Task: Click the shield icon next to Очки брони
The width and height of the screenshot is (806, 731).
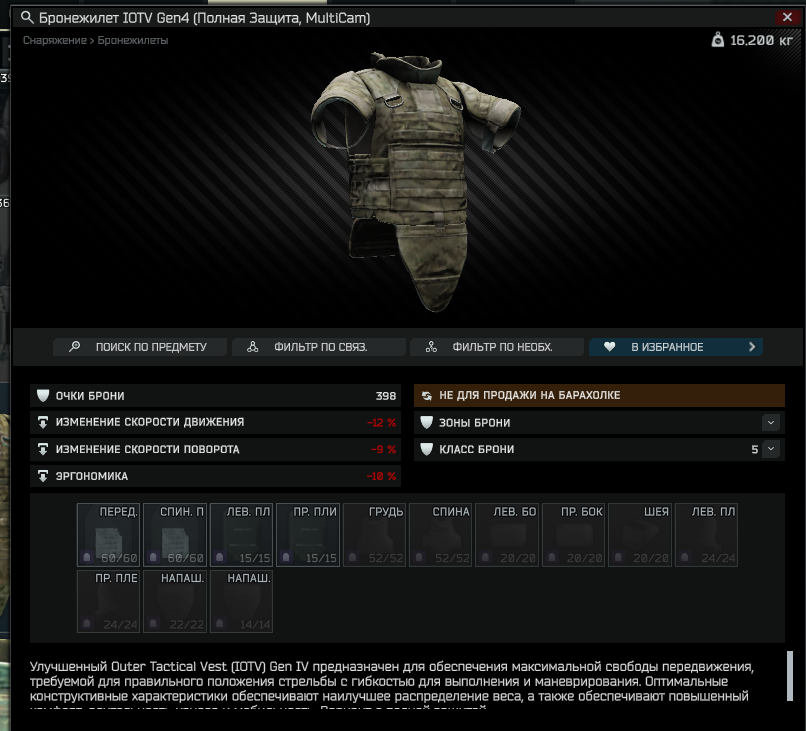Action: (x=43, y=395)
